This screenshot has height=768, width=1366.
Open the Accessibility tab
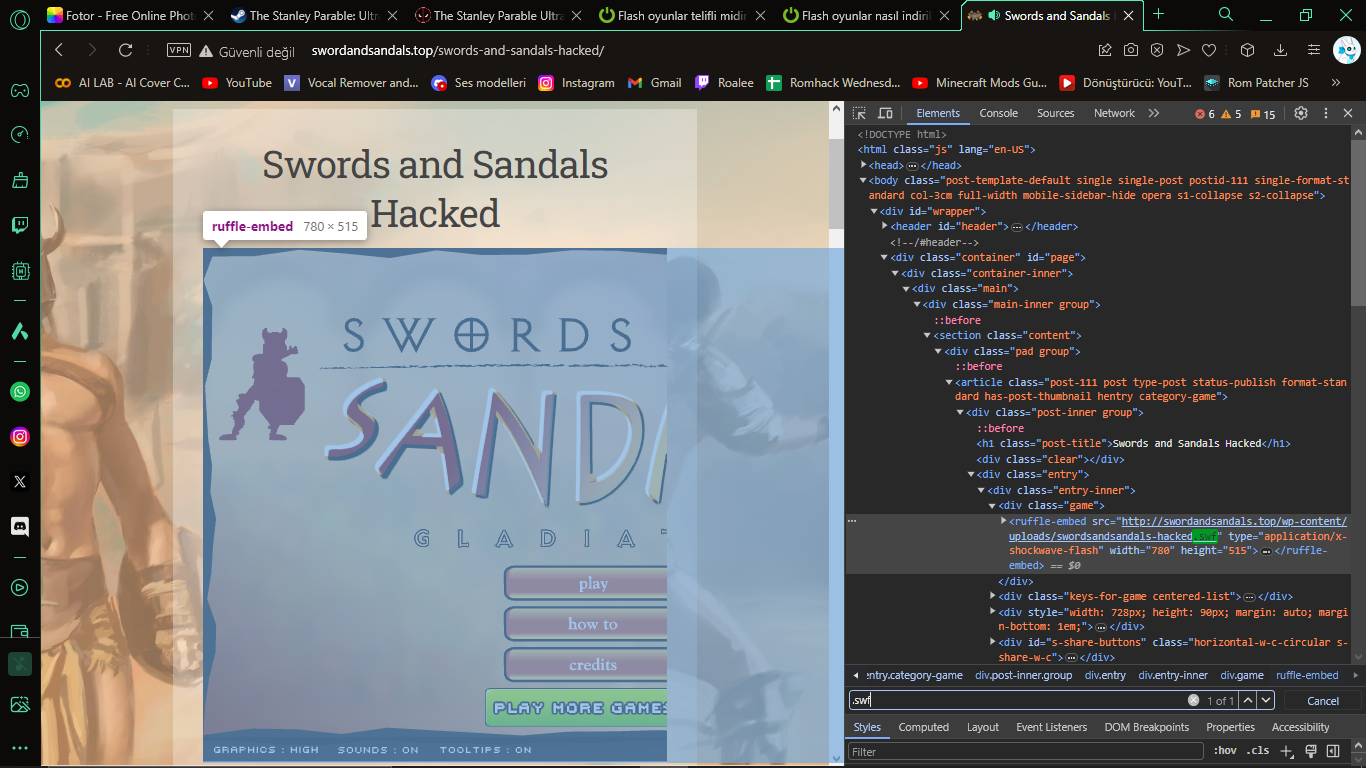[x=1301, y=727]
